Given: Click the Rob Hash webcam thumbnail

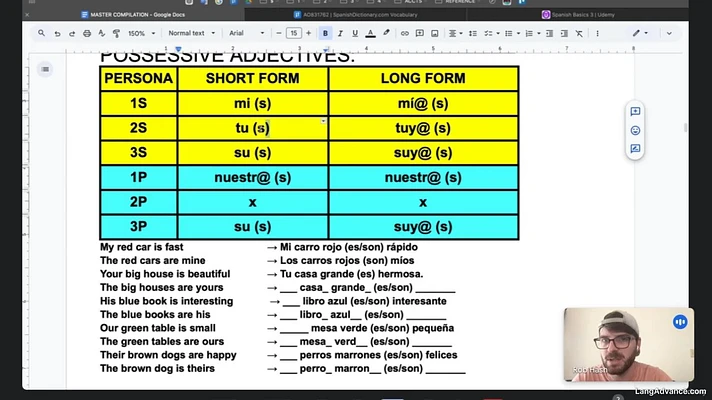Looking at the screenshot, I should [628, 345].
